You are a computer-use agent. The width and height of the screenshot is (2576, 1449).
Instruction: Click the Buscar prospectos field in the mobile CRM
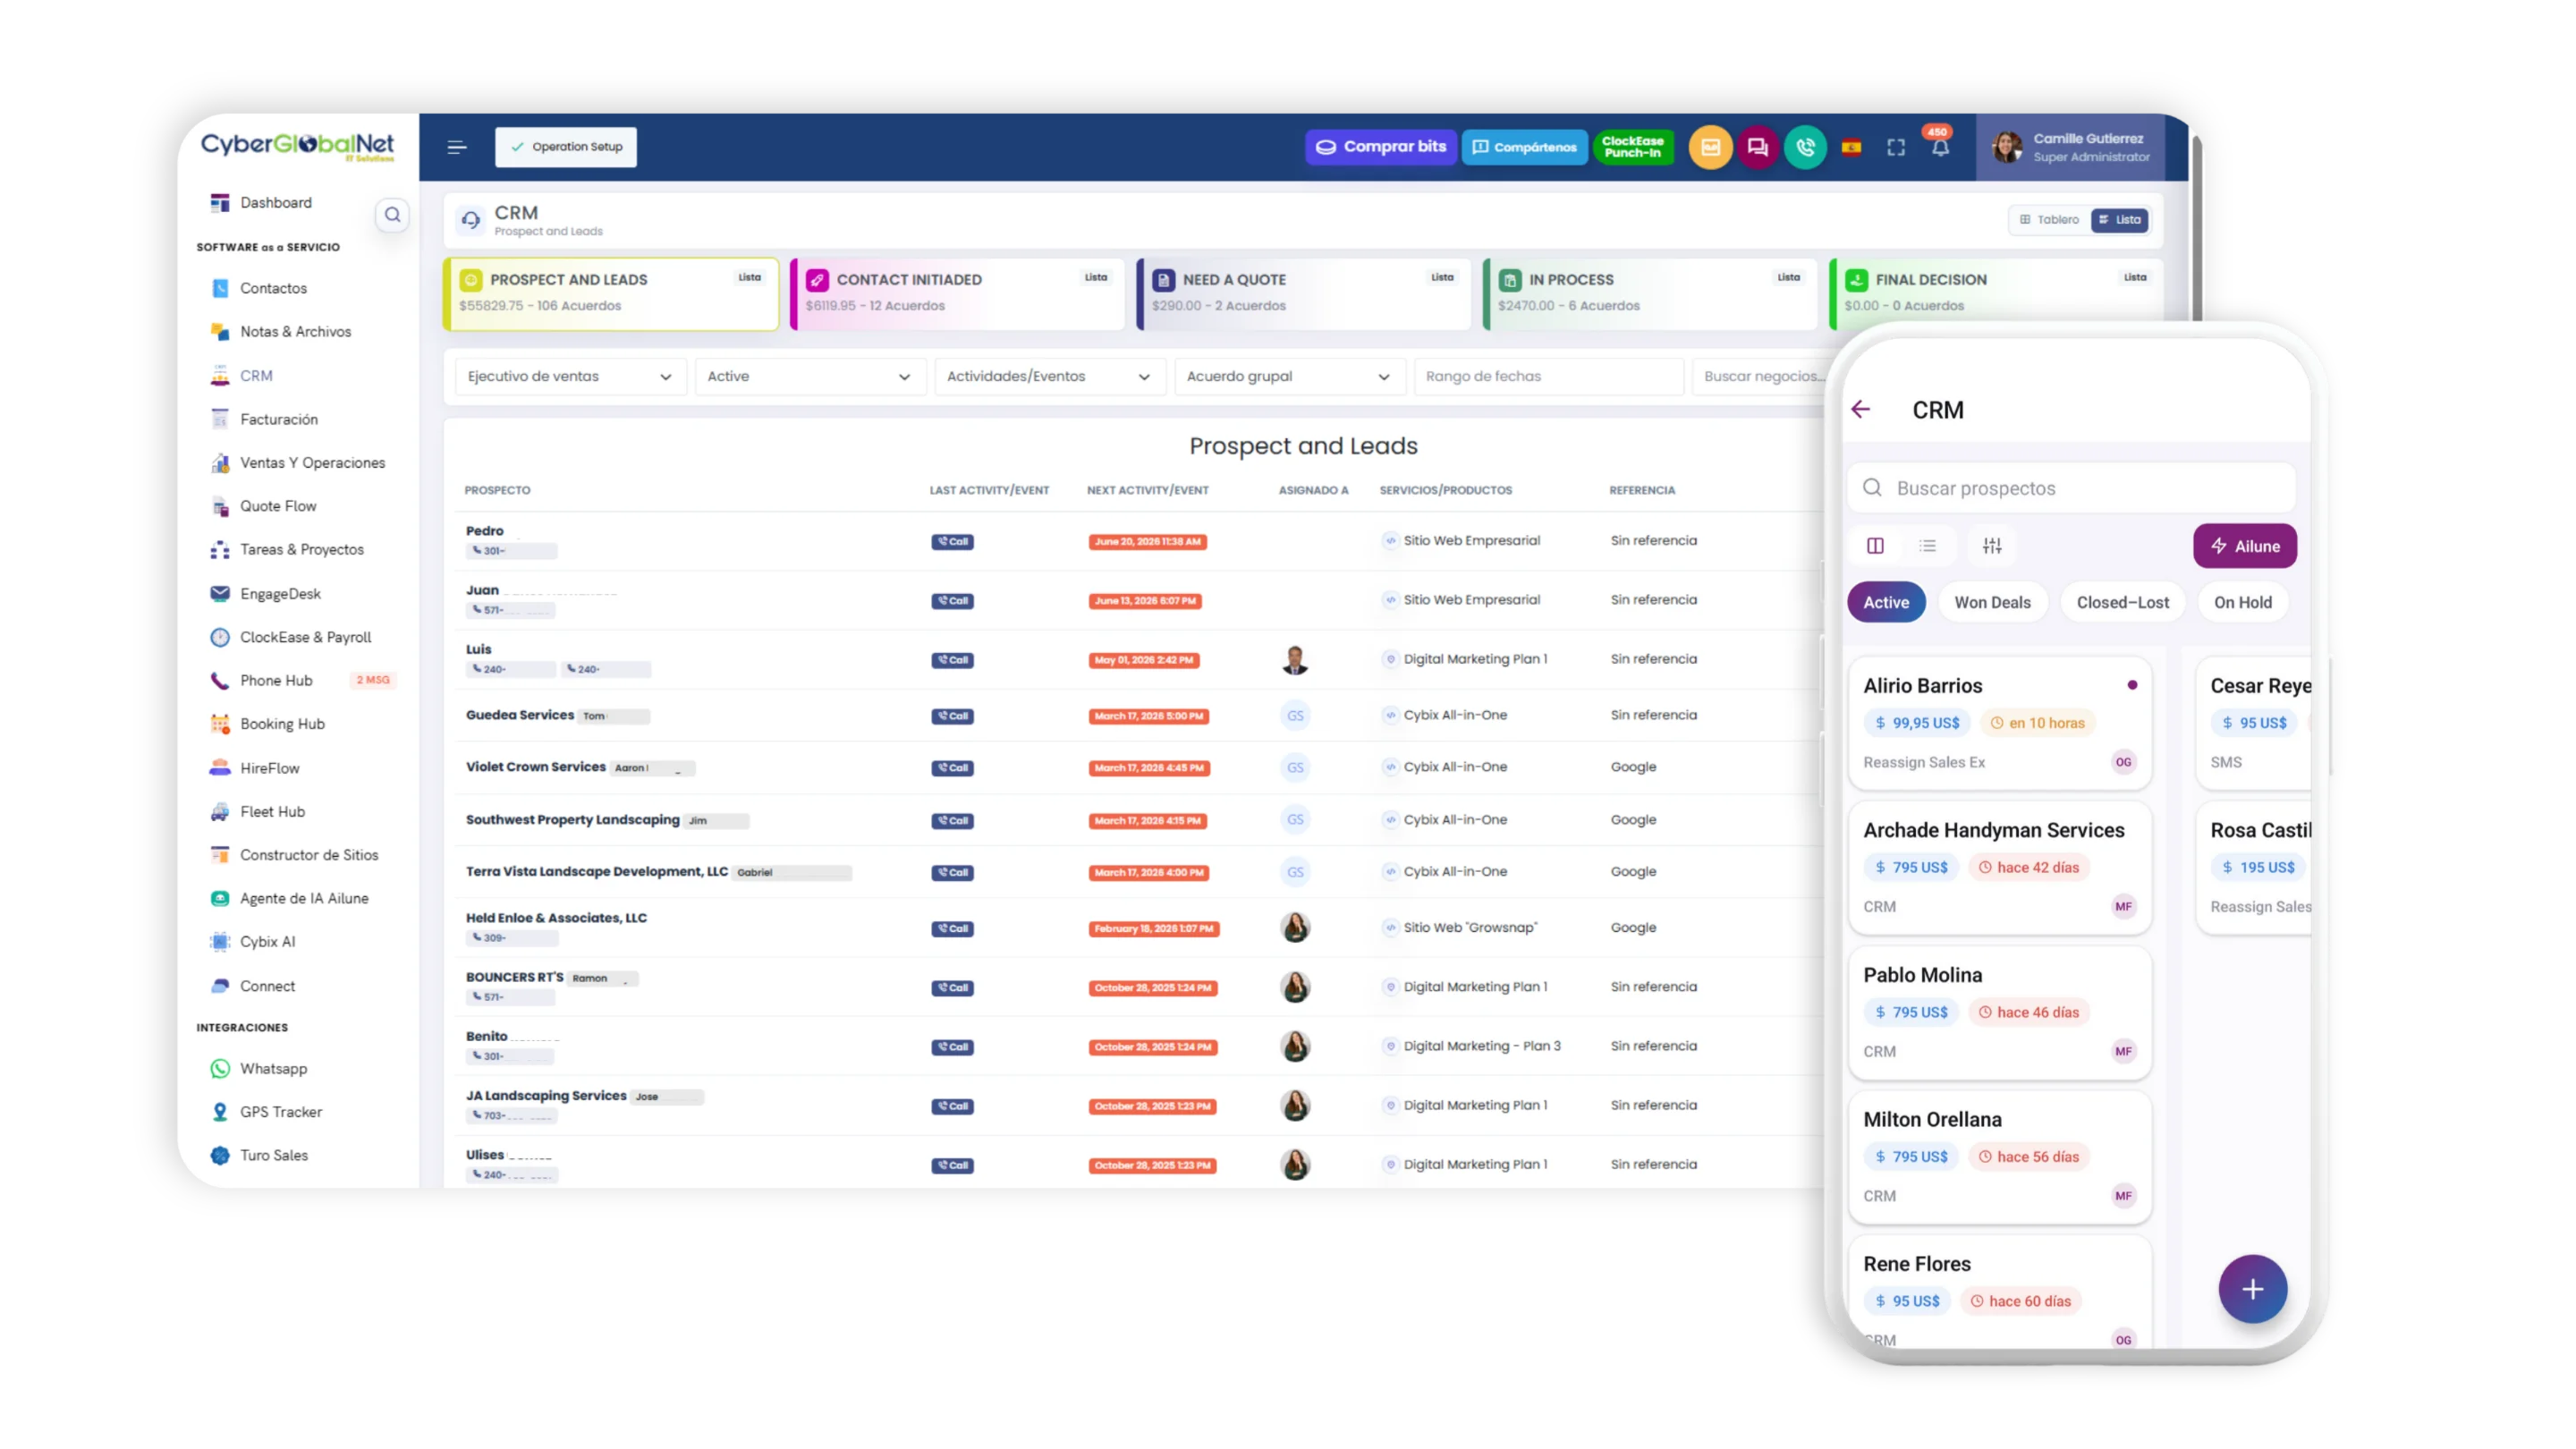(x=2071, y=488)
